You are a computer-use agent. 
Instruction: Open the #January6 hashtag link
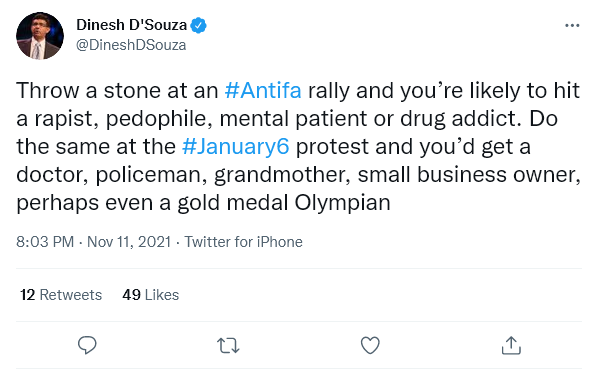tap(236, 147)
